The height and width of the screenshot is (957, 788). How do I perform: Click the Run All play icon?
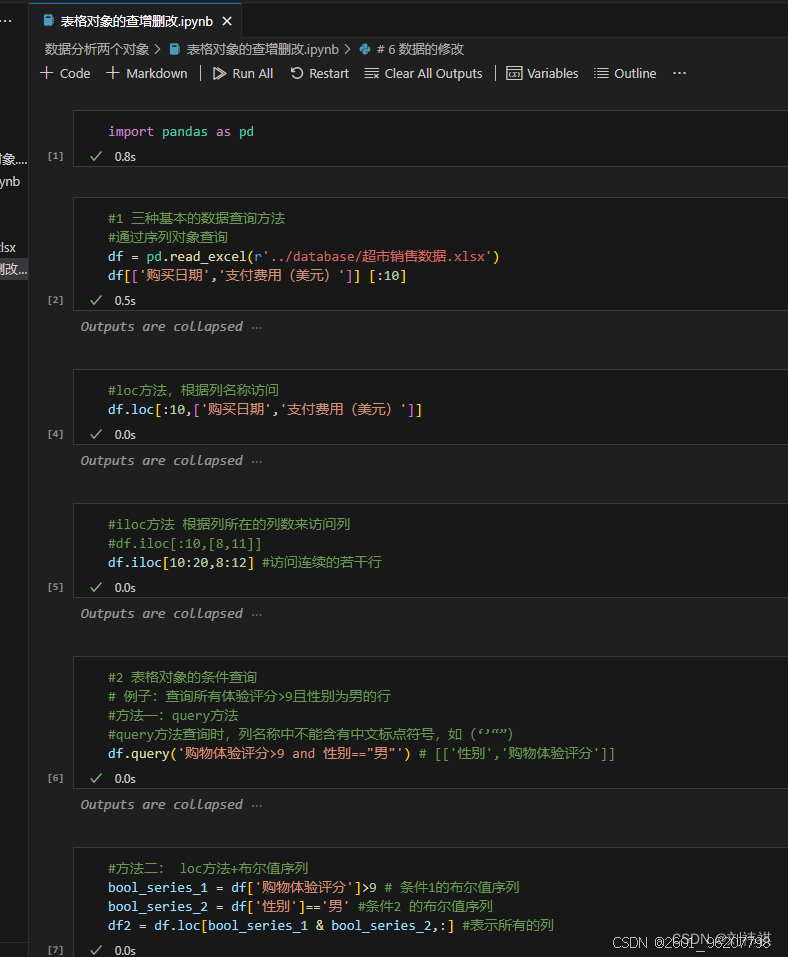point(219,73)
